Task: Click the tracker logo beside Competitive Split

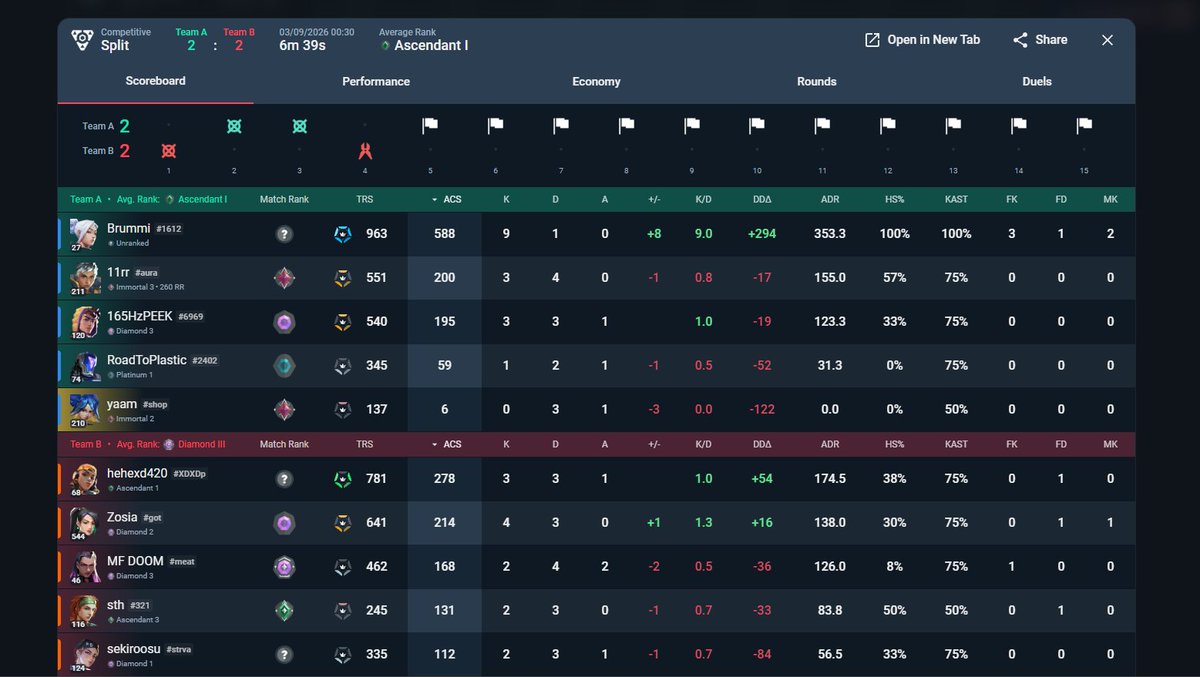Action: [x=82, y=40]
